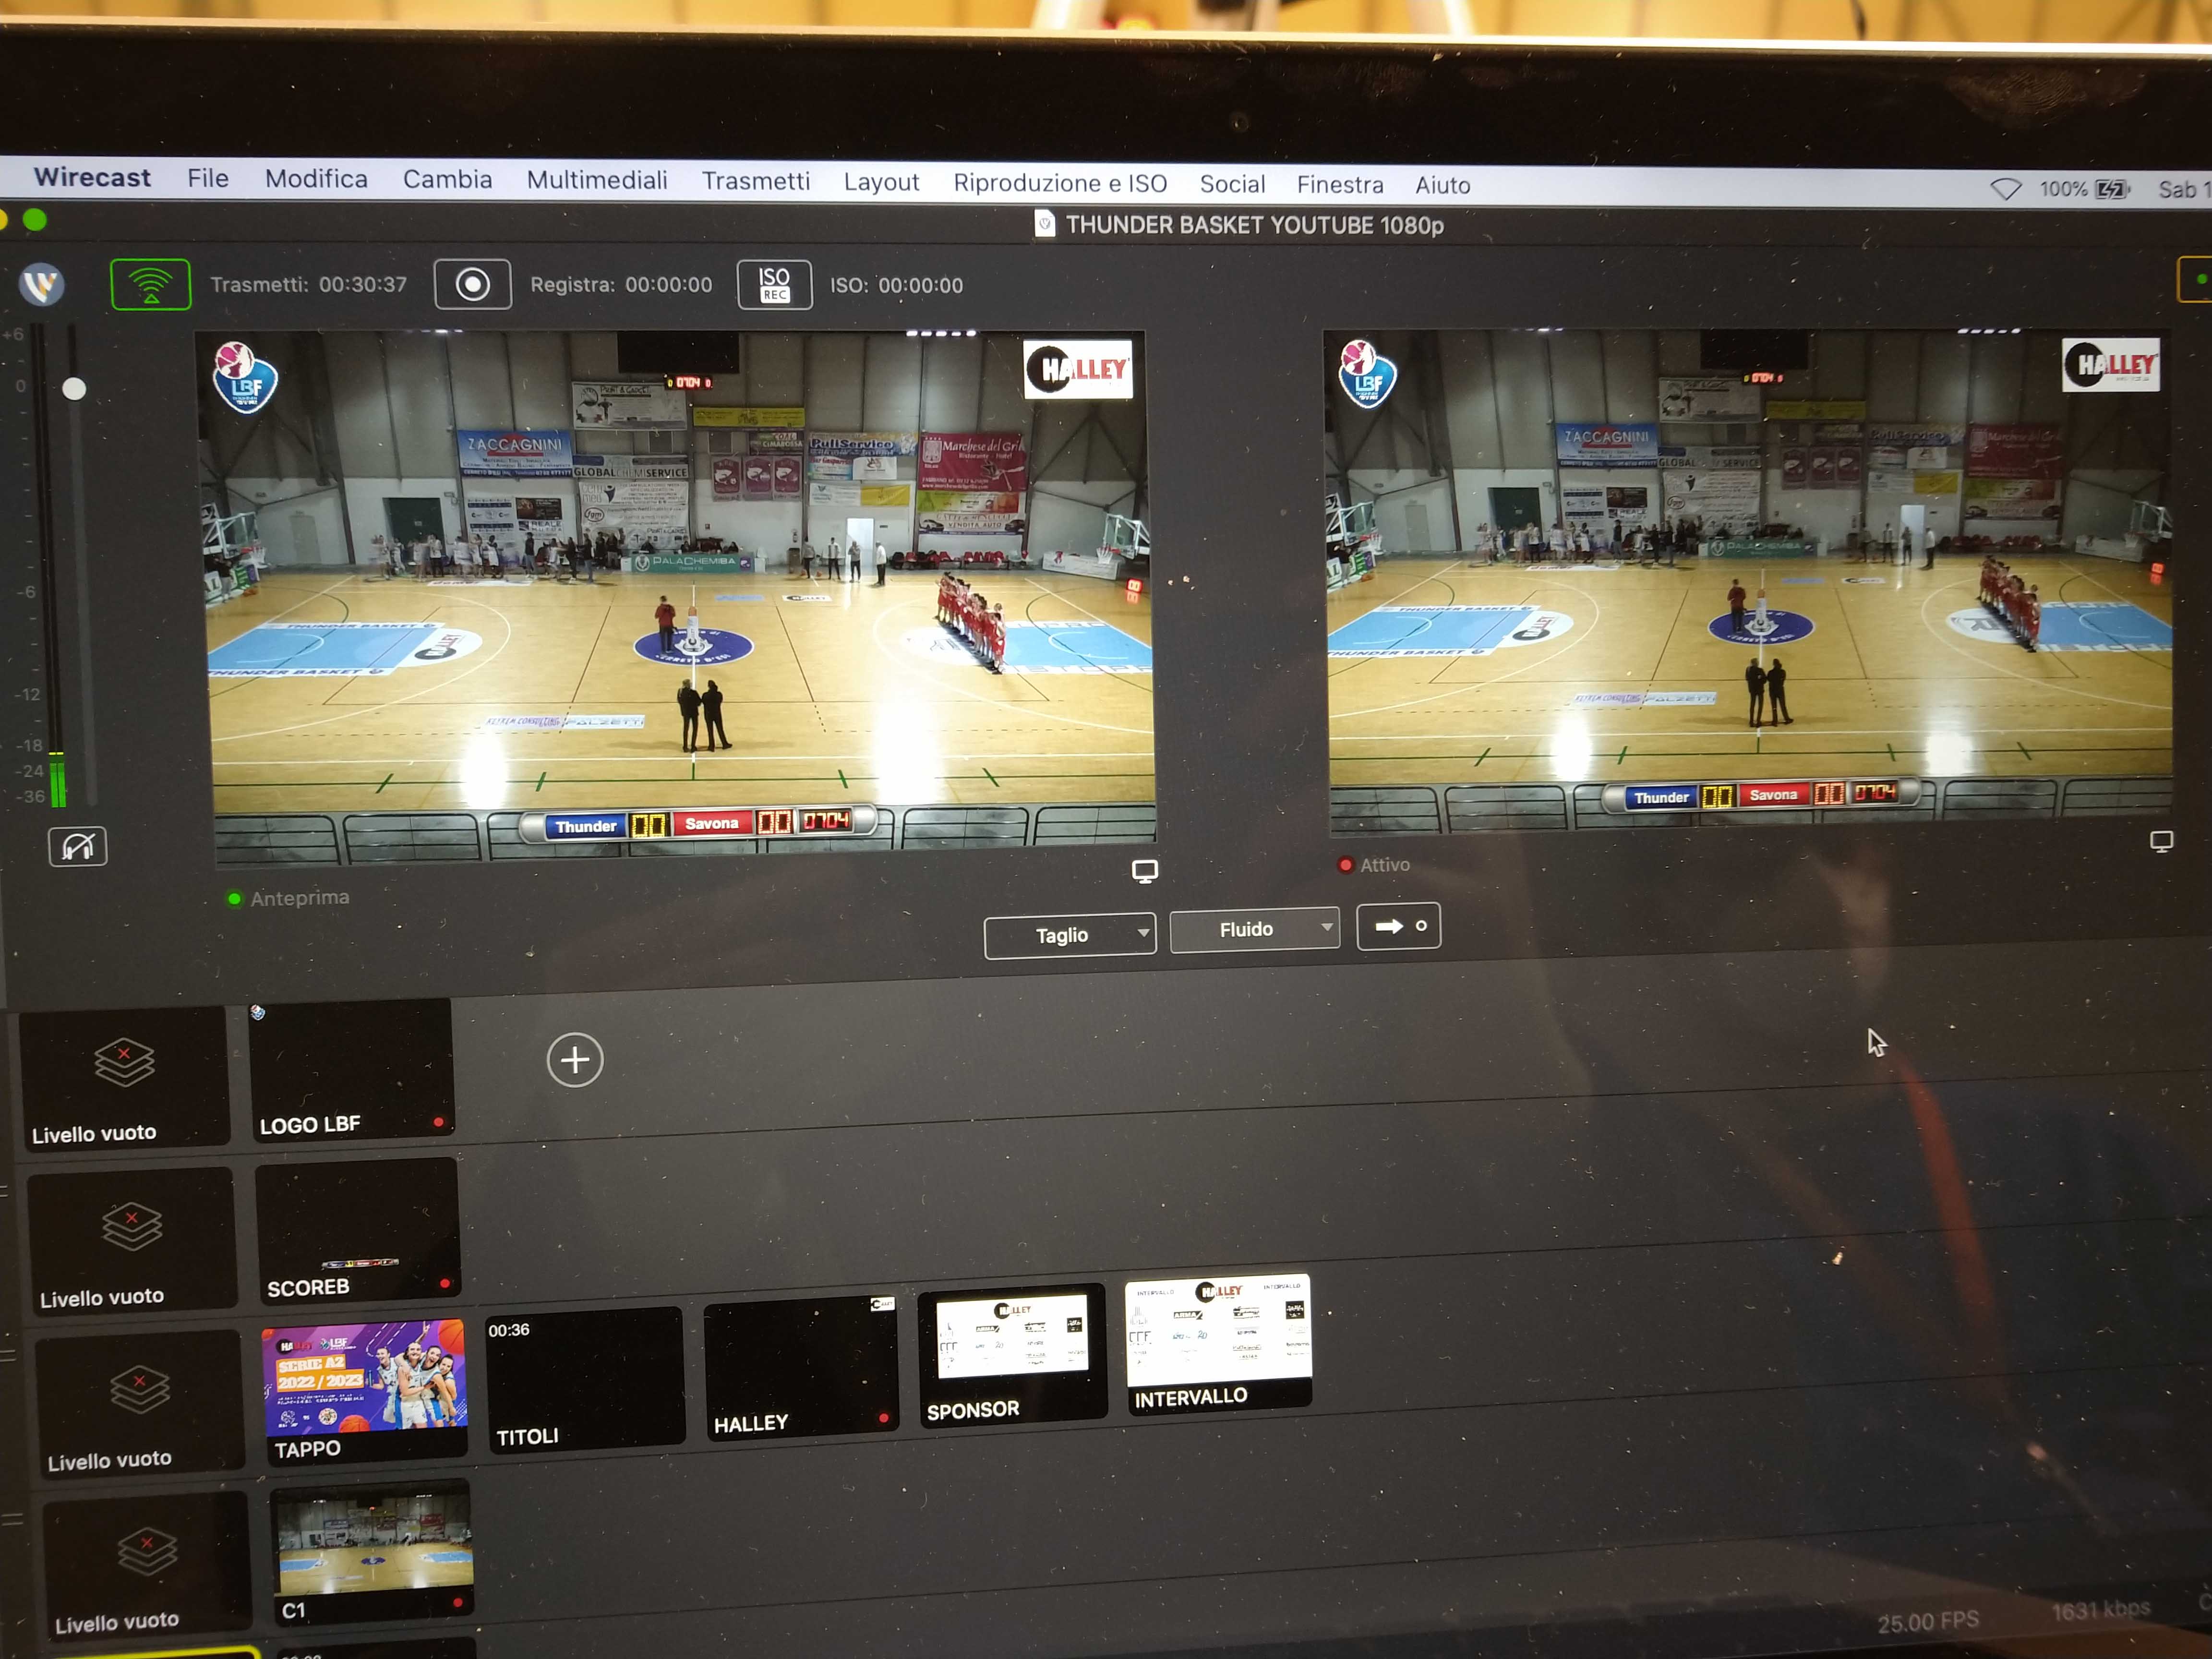Open the File menu
2212x1659 pixels.
point(208,178)
